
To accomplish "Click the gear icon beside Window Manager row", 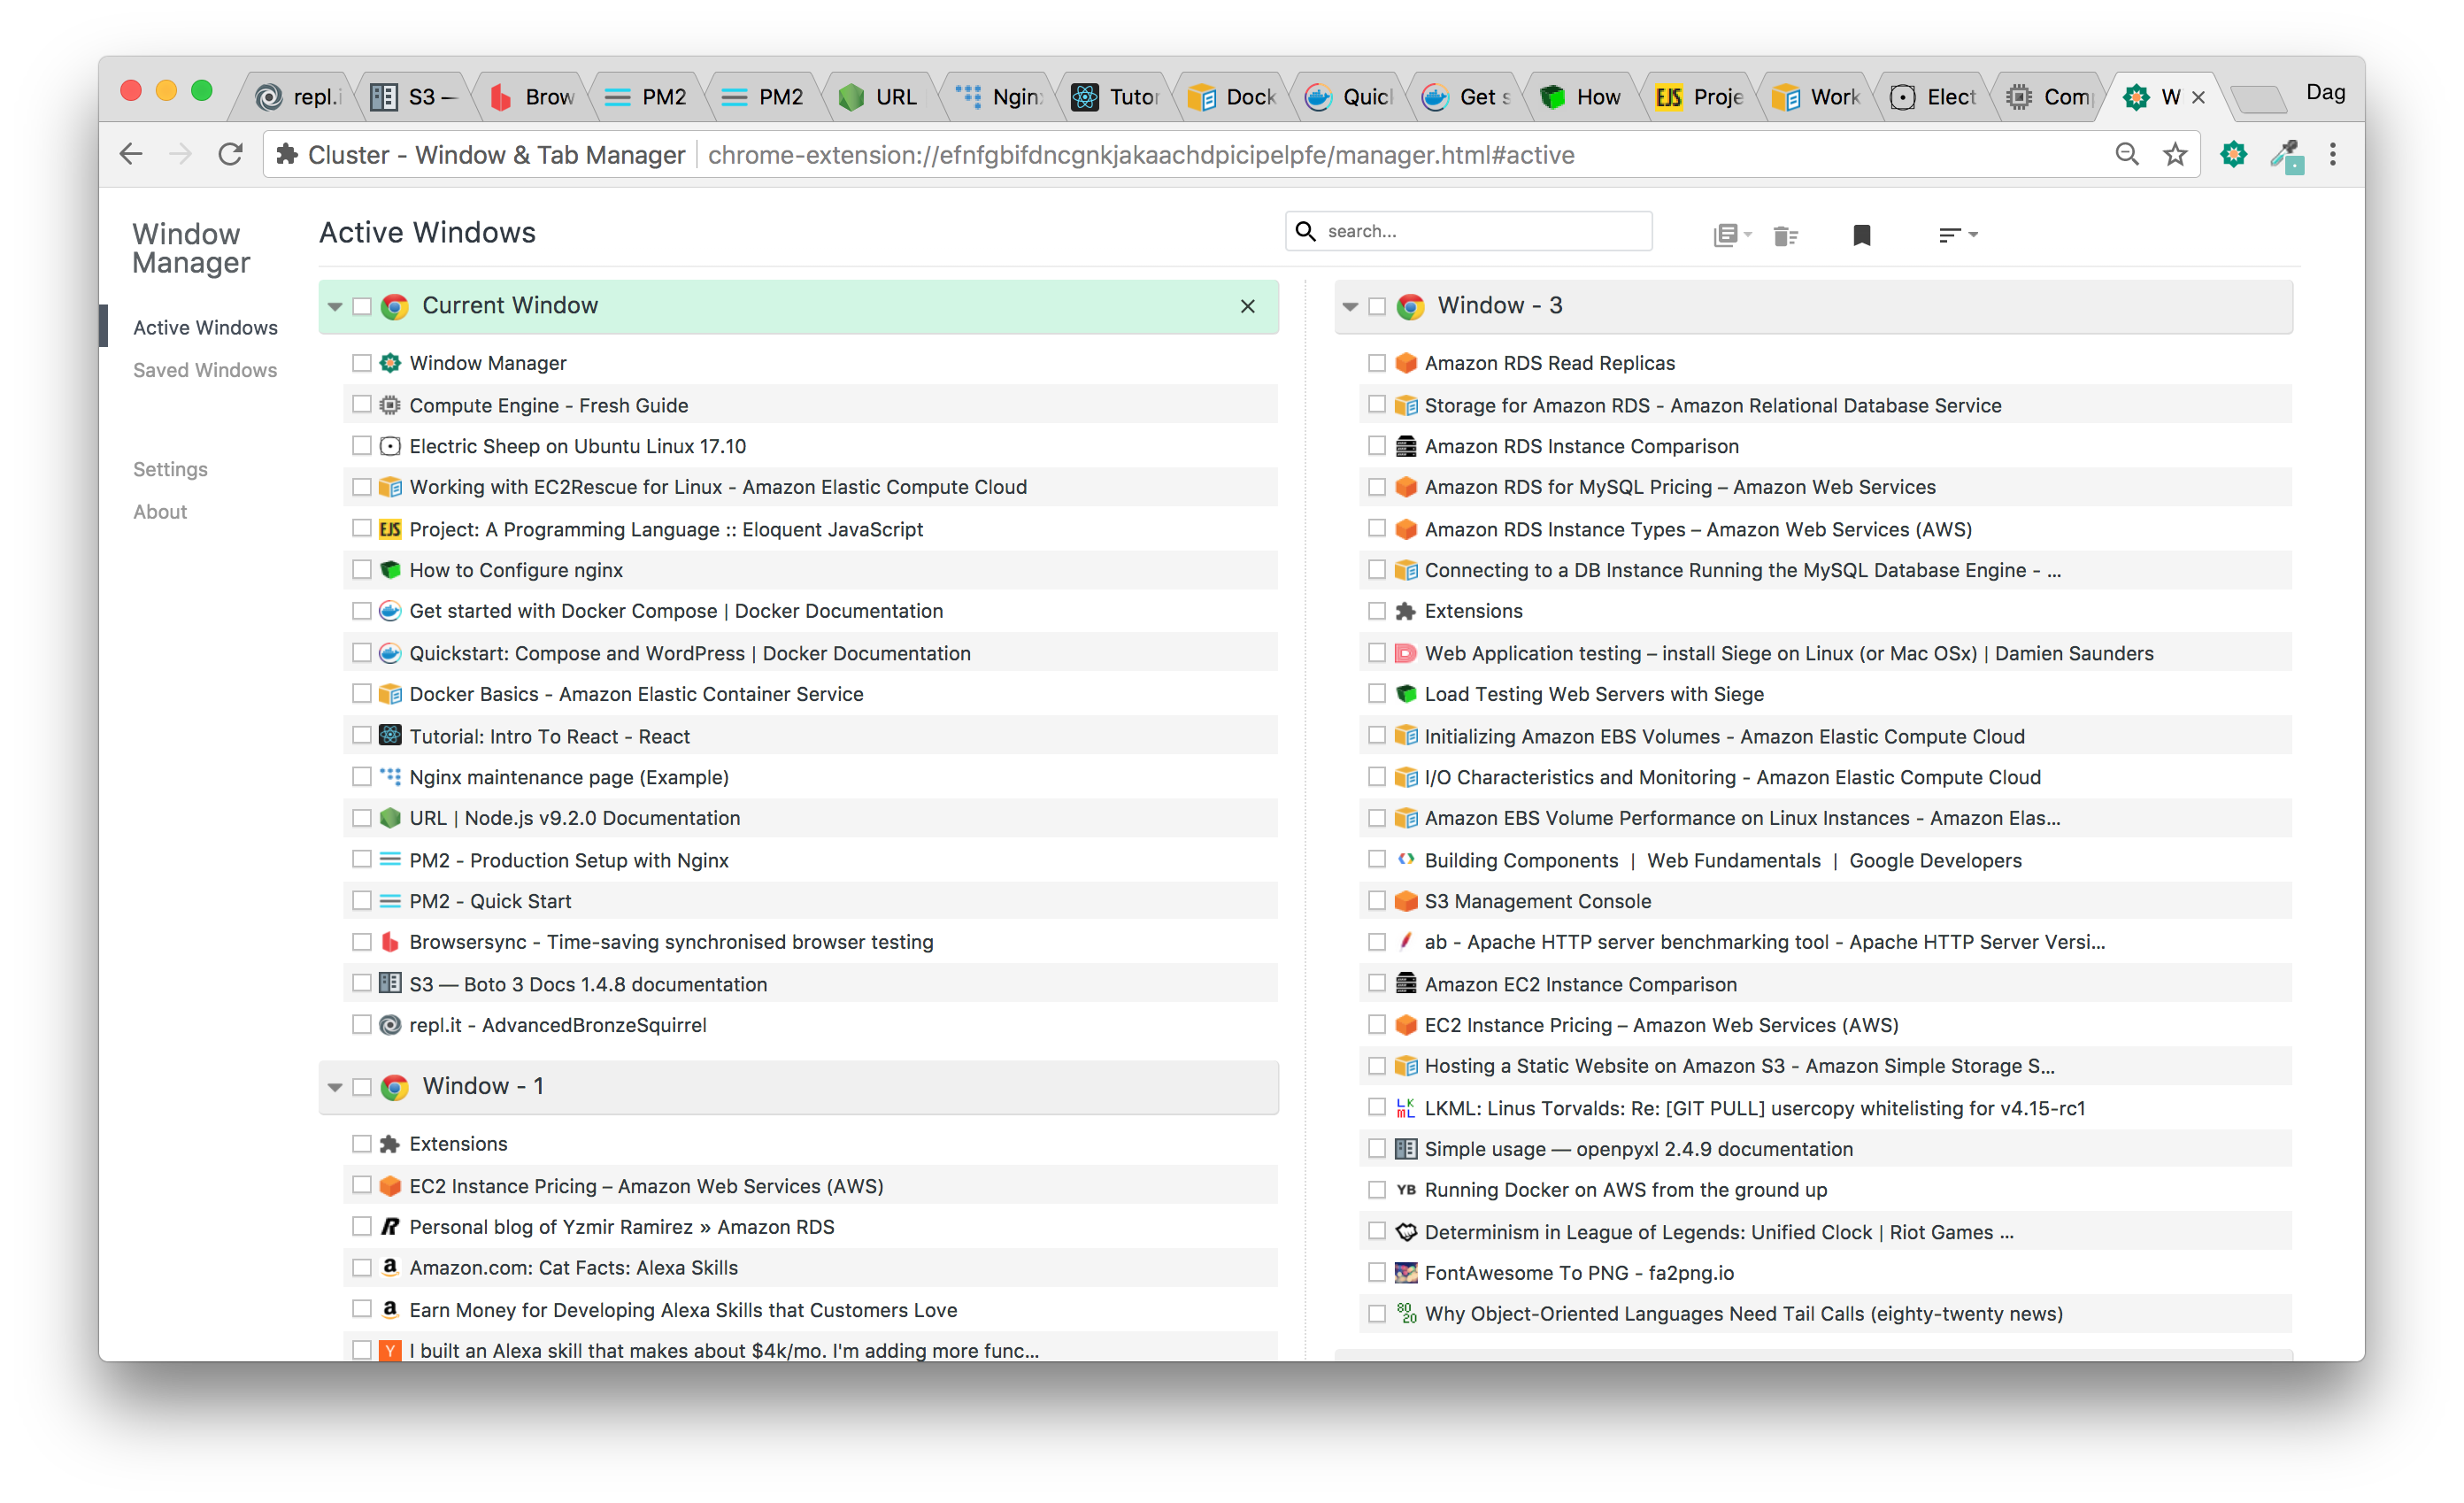I will pyautogui.click(x=390, y=363).
